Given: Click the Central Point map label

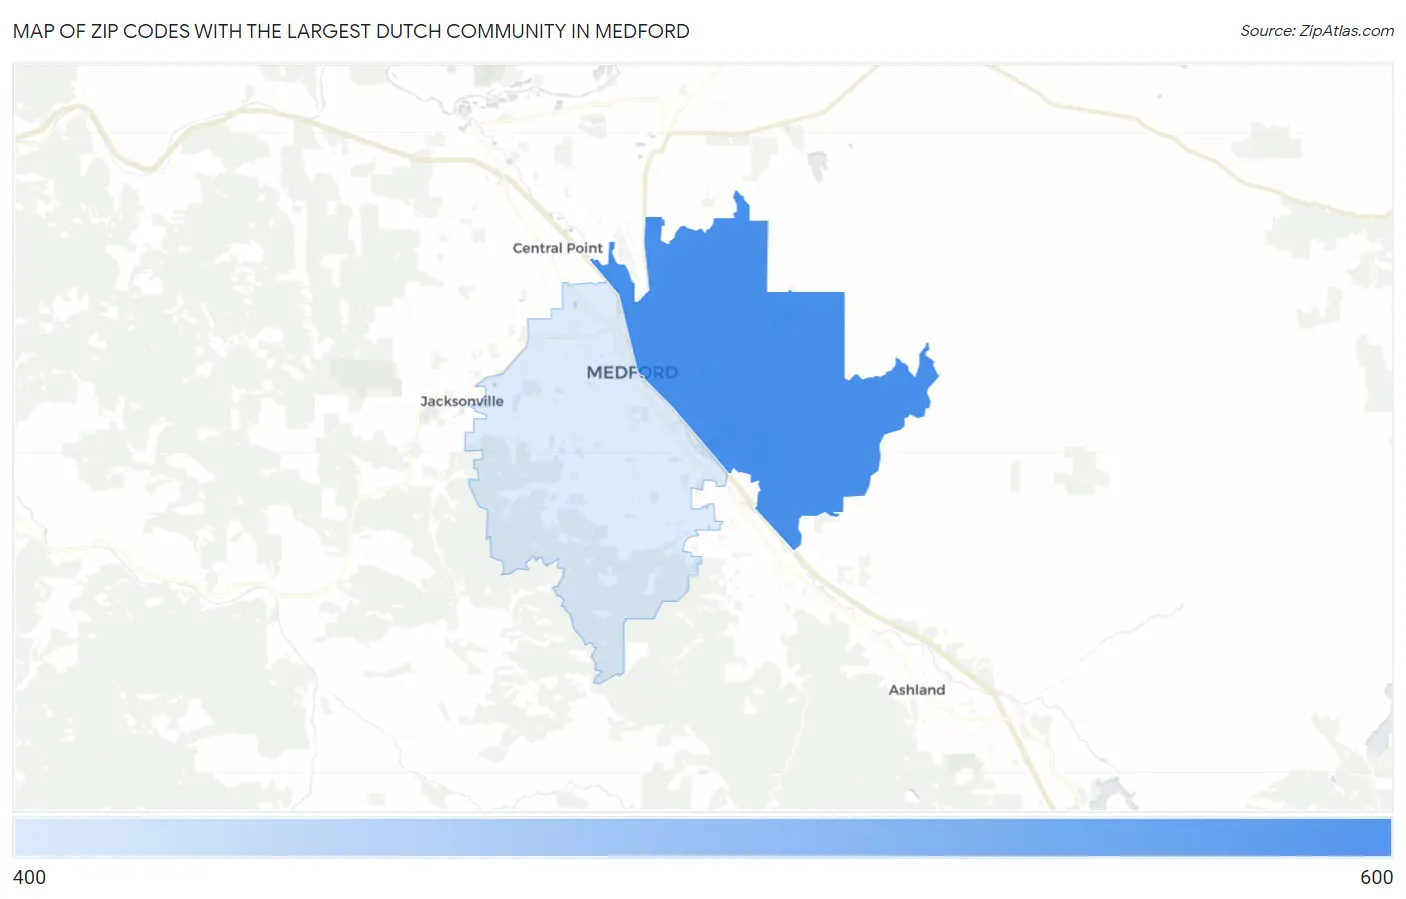Looking at the screenshot, I should click(558, 248).
